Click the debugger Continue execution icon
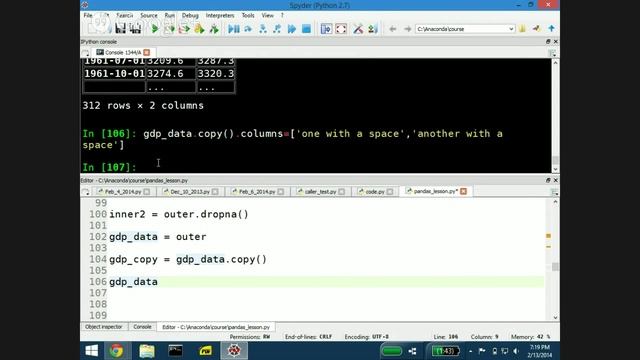 click(292, 29)
